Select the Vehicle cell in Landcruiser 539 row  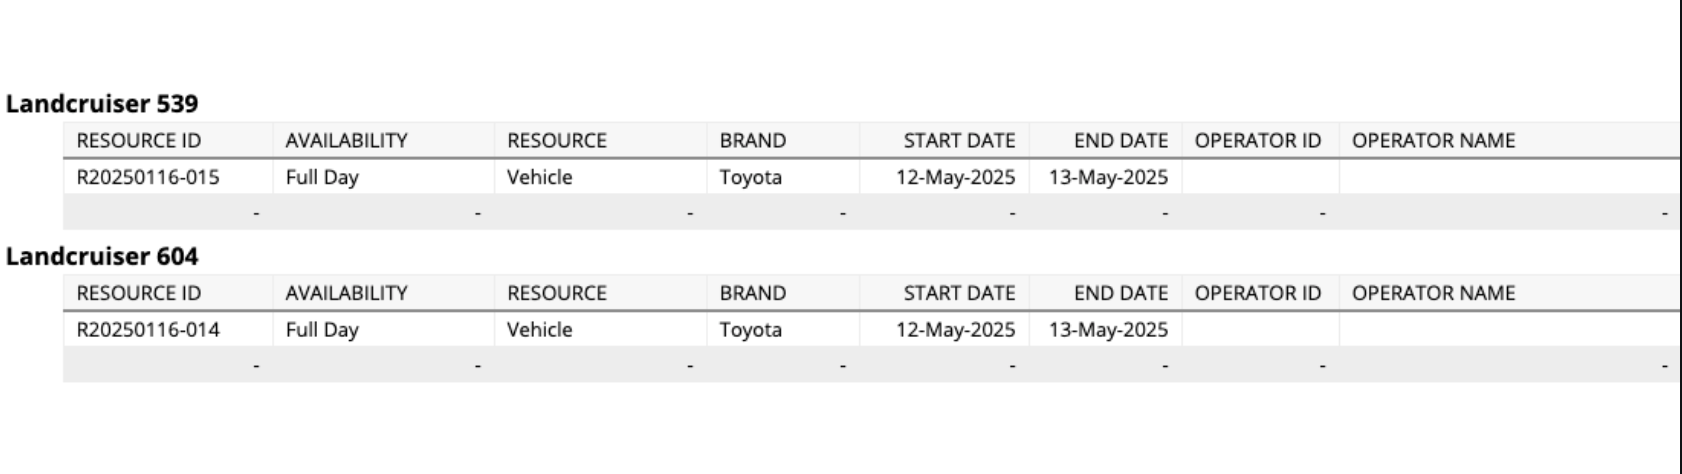click(x=540, y=178)
